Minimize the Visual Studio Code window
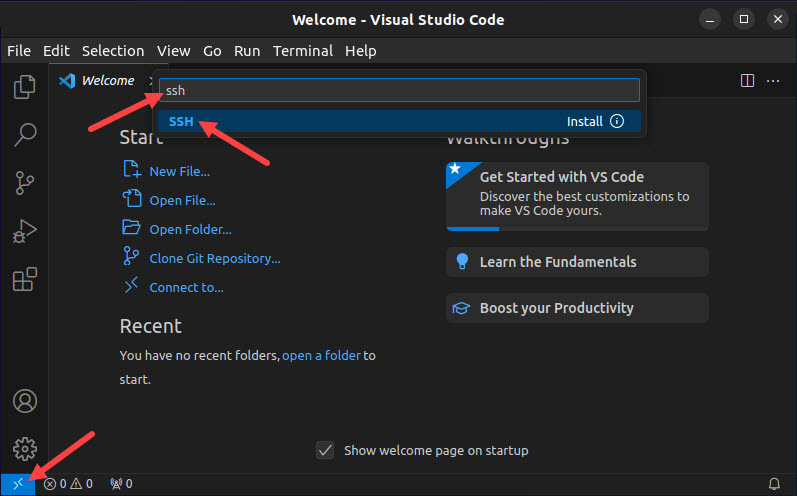The image size is (797, 496). [710, 20]
